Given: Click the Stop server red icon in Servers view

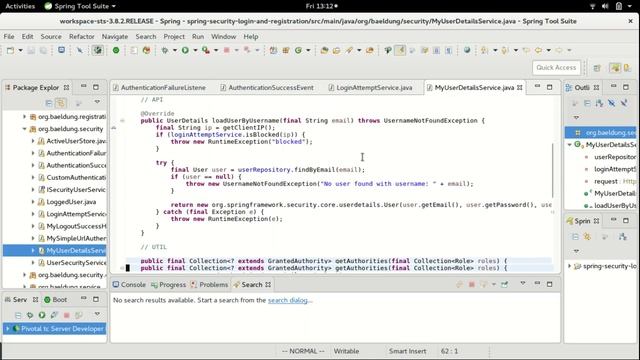Looking at the screenshot, I should click(x=67, y=315).
